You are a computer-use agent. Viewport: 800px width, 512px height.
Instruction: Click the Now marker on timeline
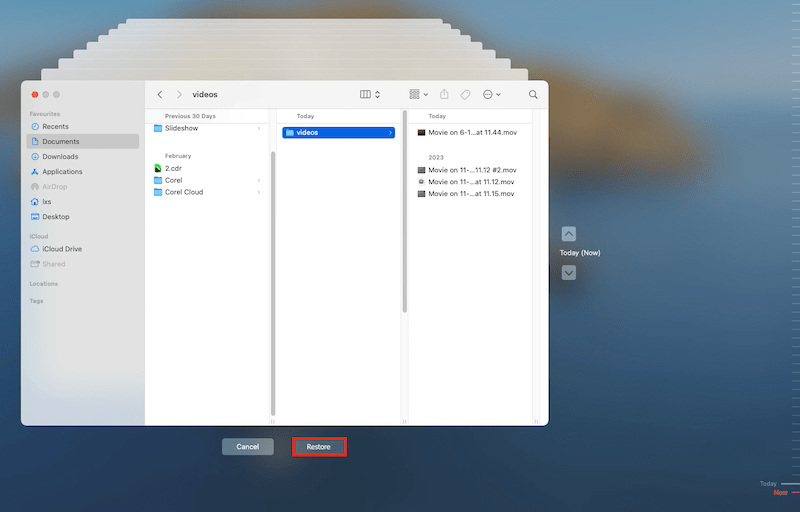pos(780,492)
